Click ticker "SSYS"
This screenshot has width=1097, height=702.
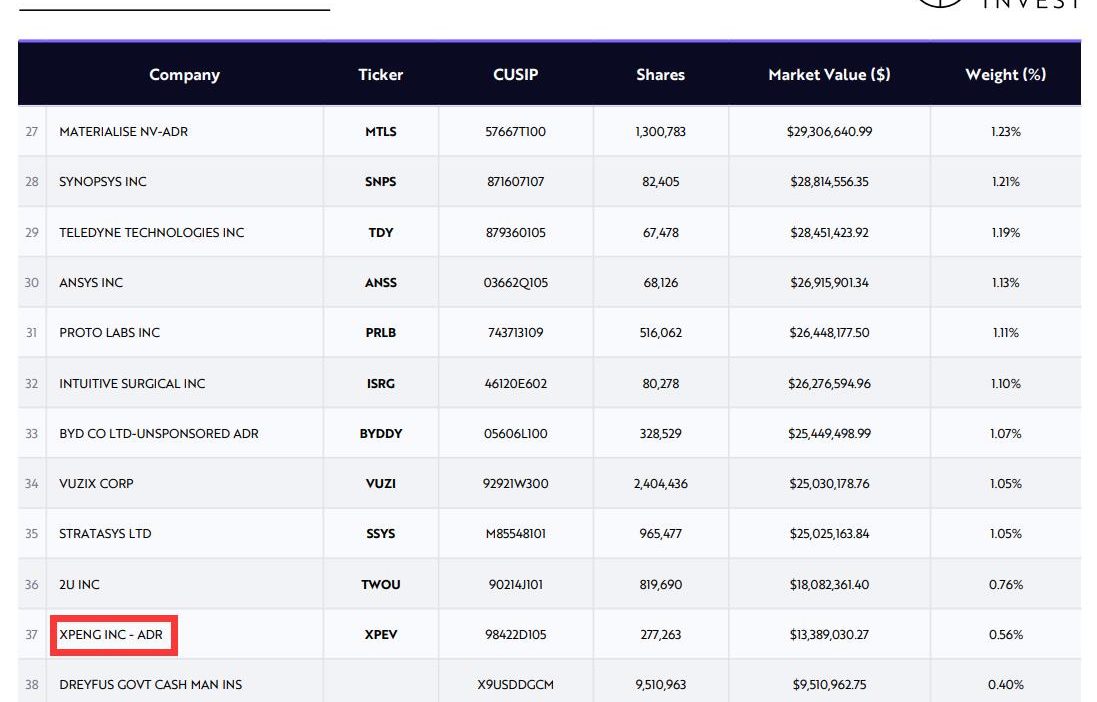(x=381, y=534)
